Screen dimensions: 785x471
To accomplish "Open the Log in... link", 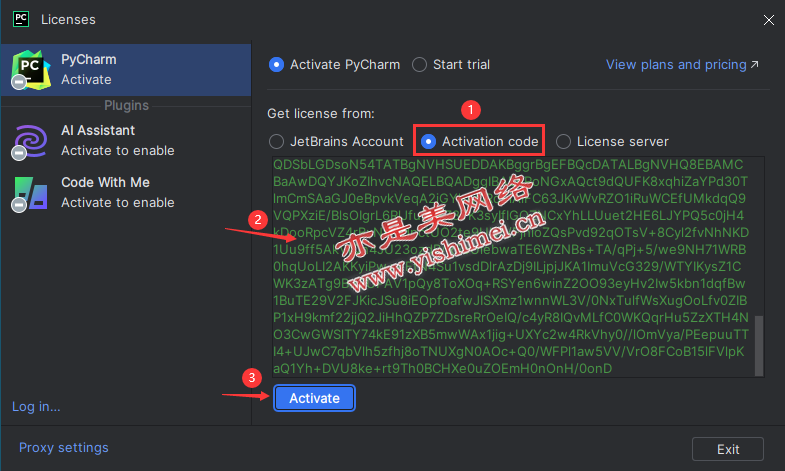I will (36, 406).
